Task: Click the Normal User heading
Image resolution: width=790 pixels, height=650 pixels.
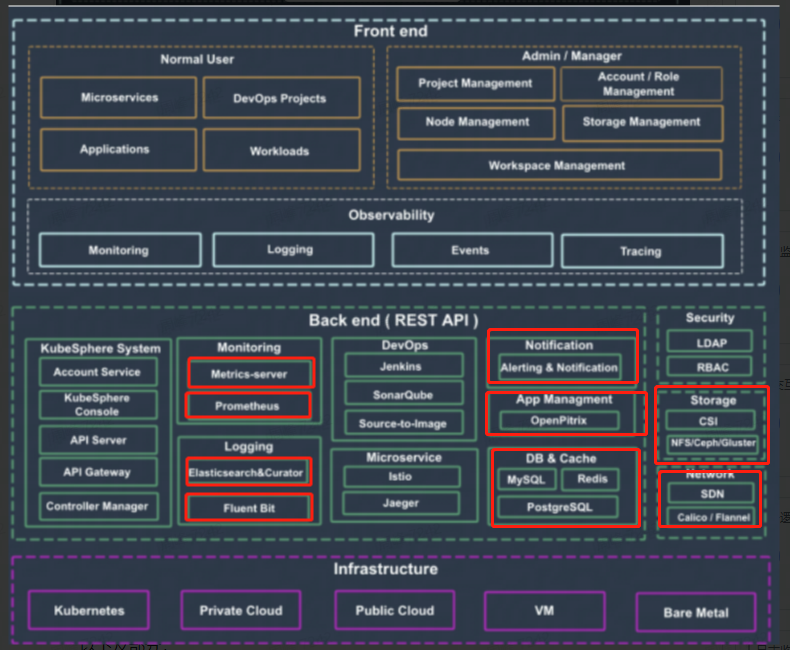Action: click(197, 59)
